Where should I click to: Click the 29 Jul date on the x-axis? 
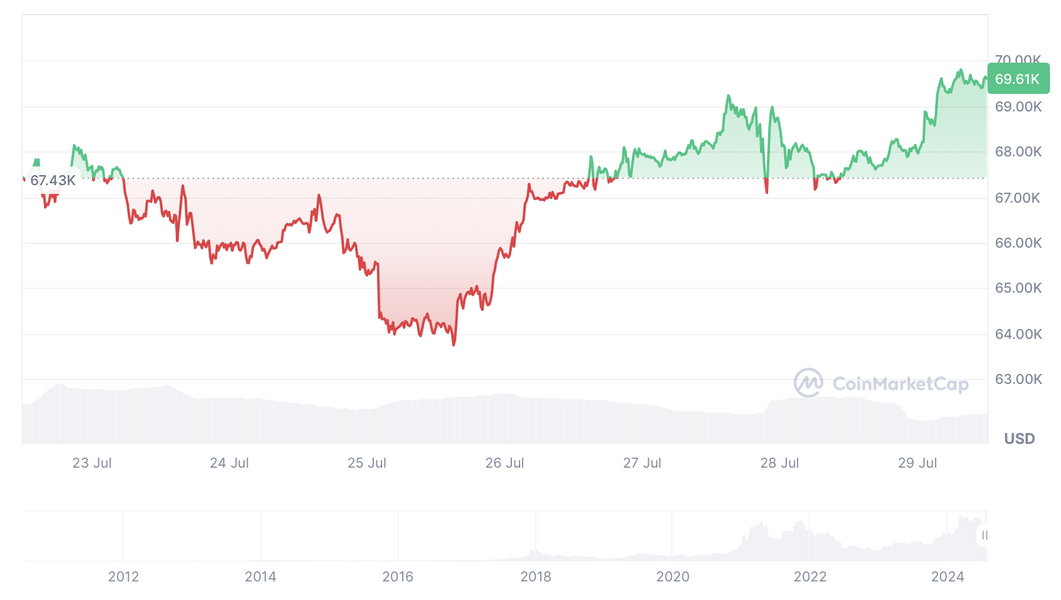click(x=917, y=463)
